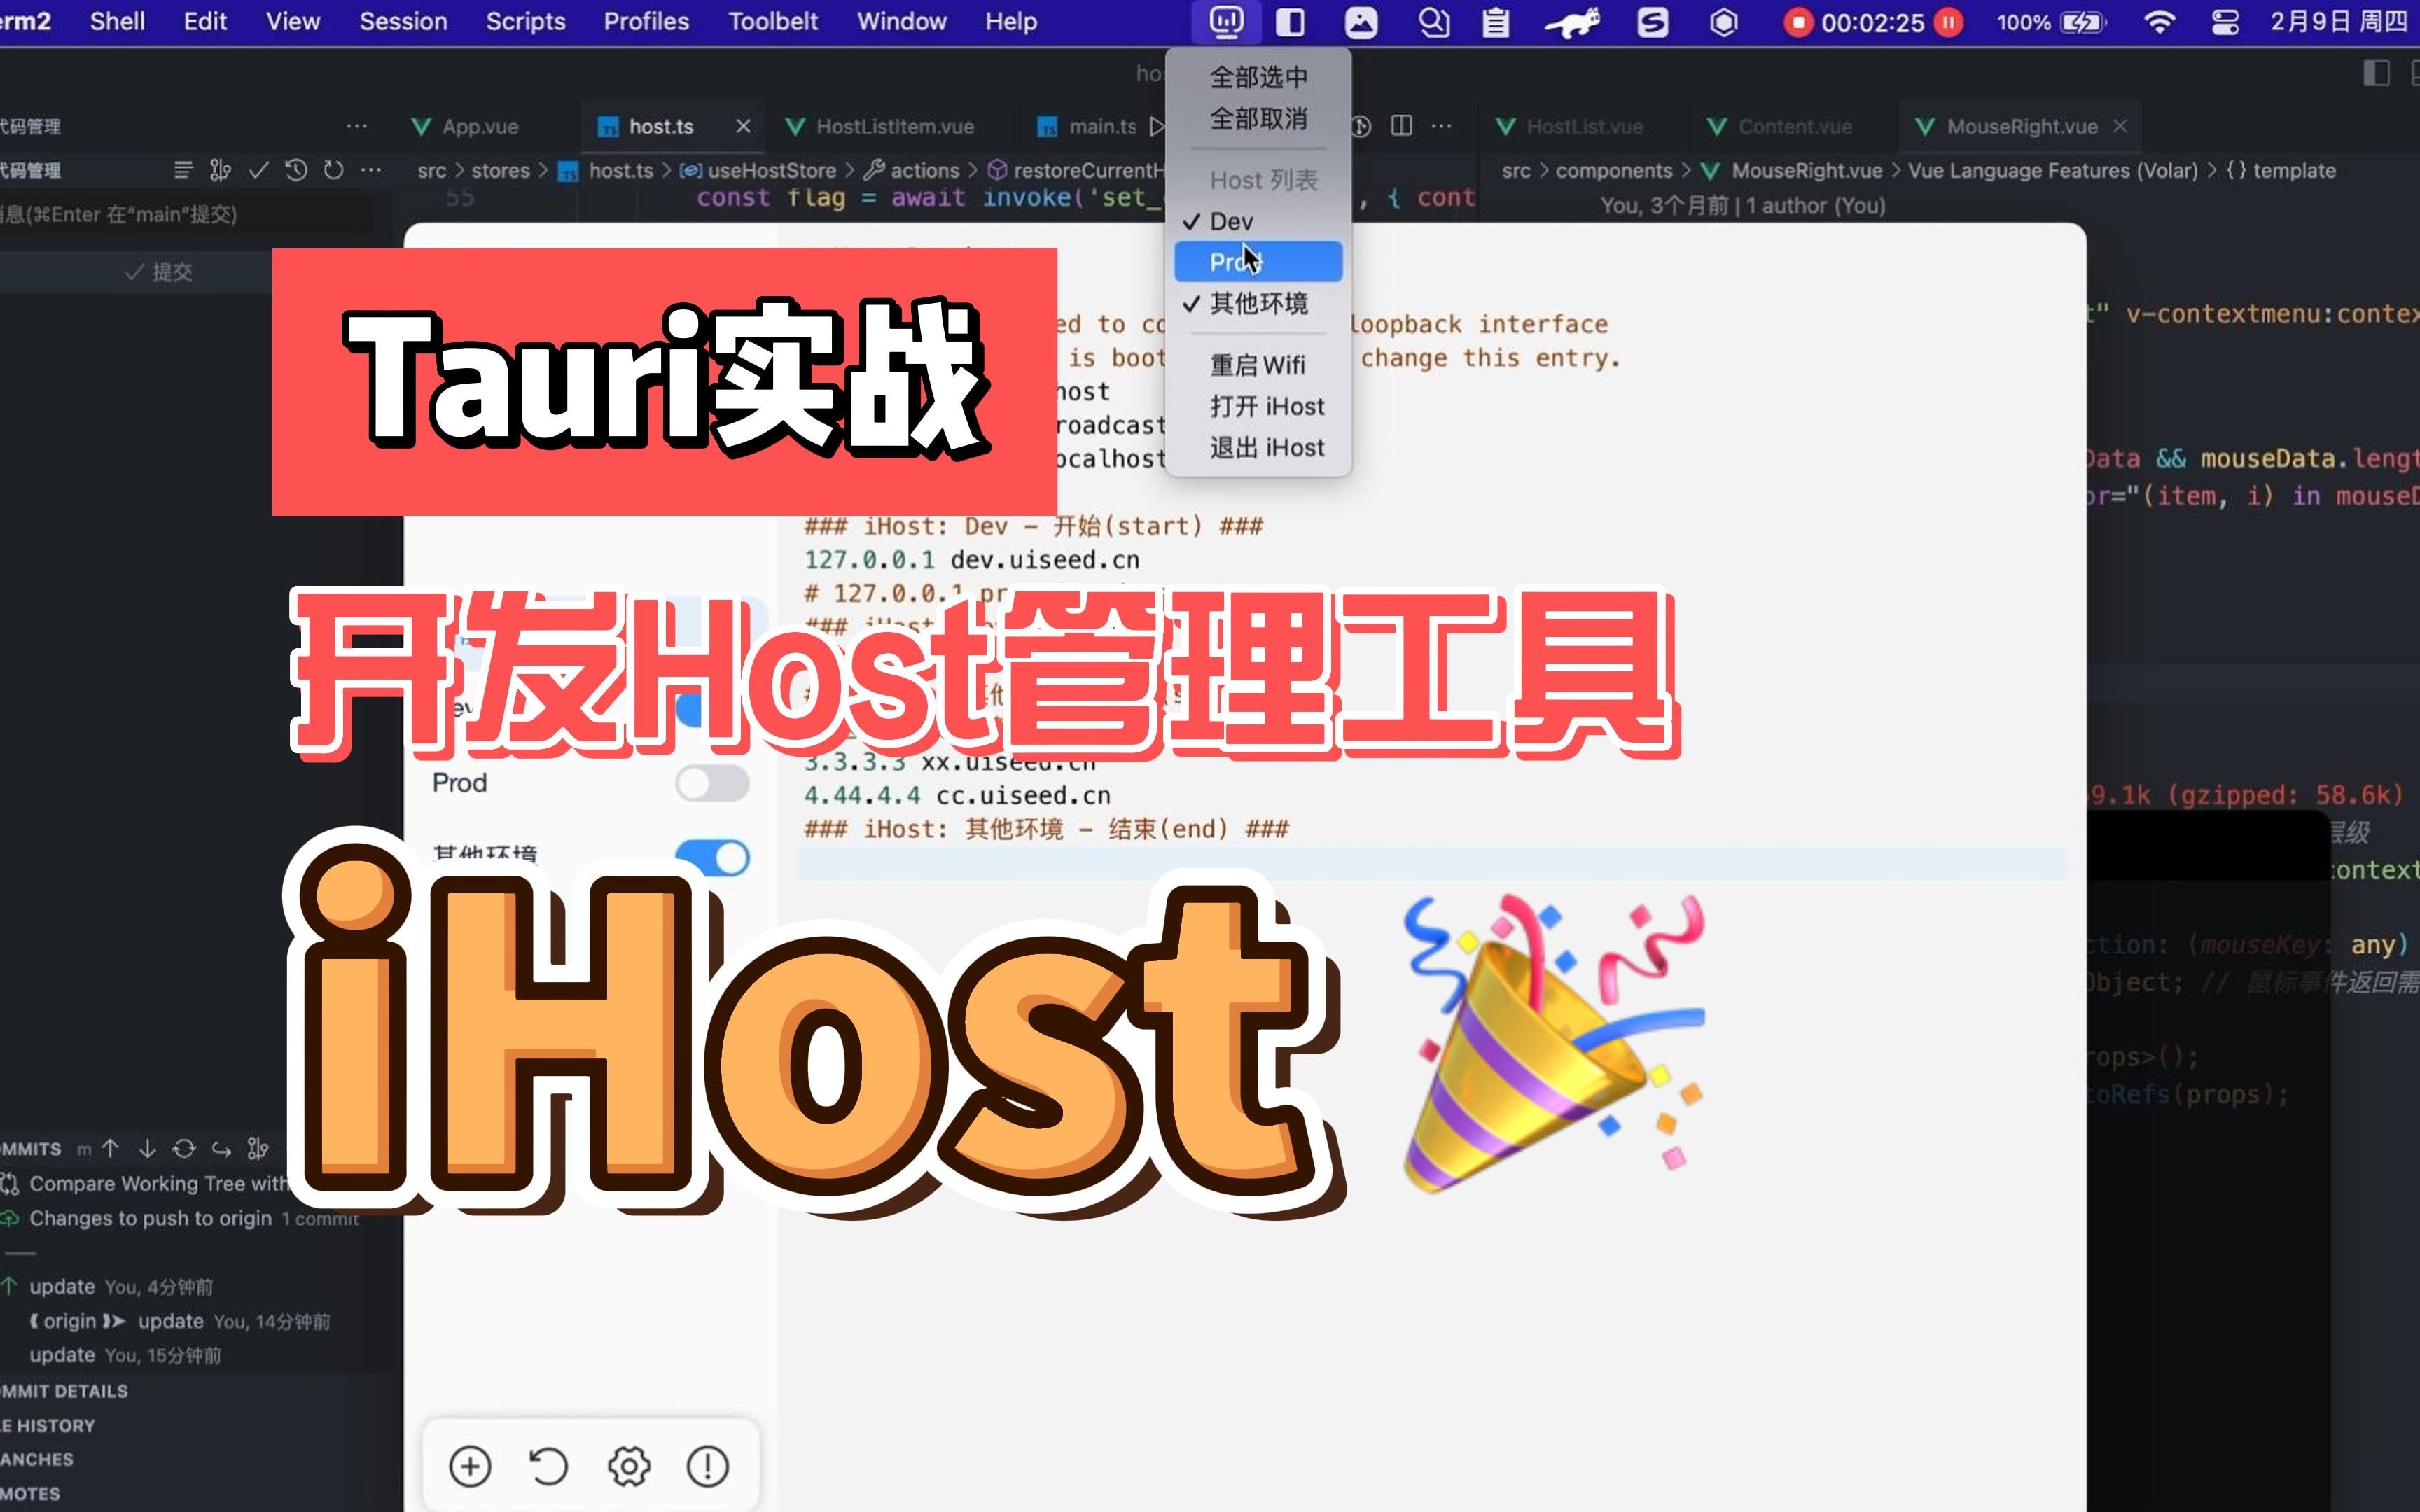
Task: Pause the recording next to 00:02:25
Action: 1948,22
